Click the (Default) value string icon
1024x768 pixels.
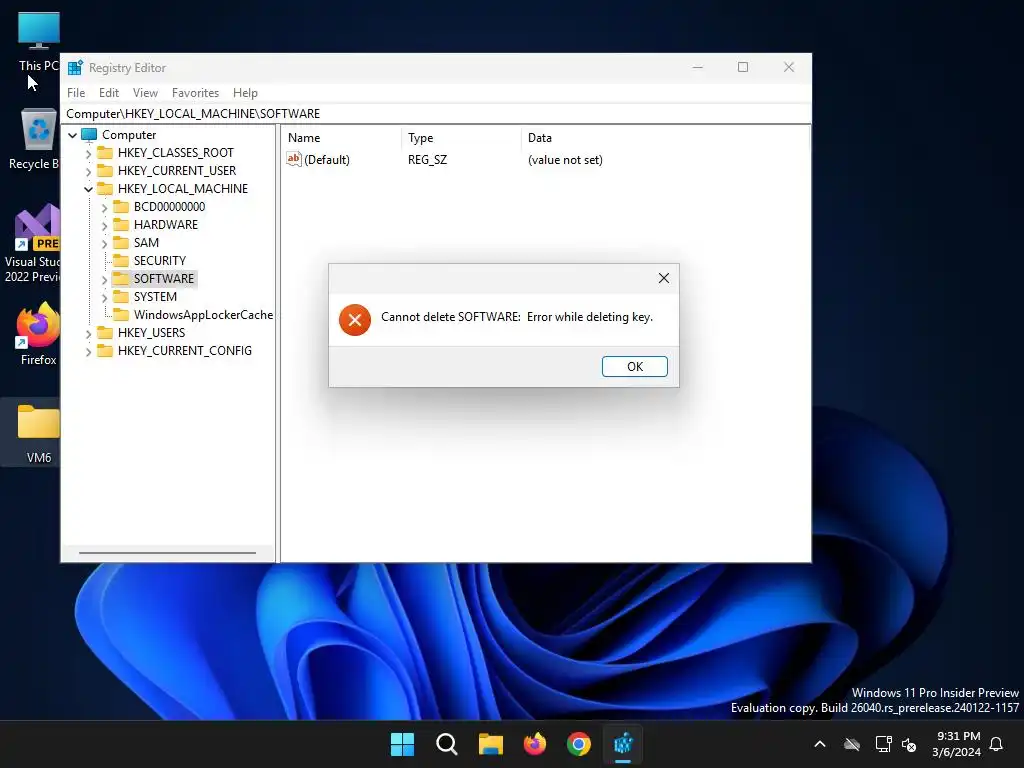pyautogui.click(x=294, y=159)
